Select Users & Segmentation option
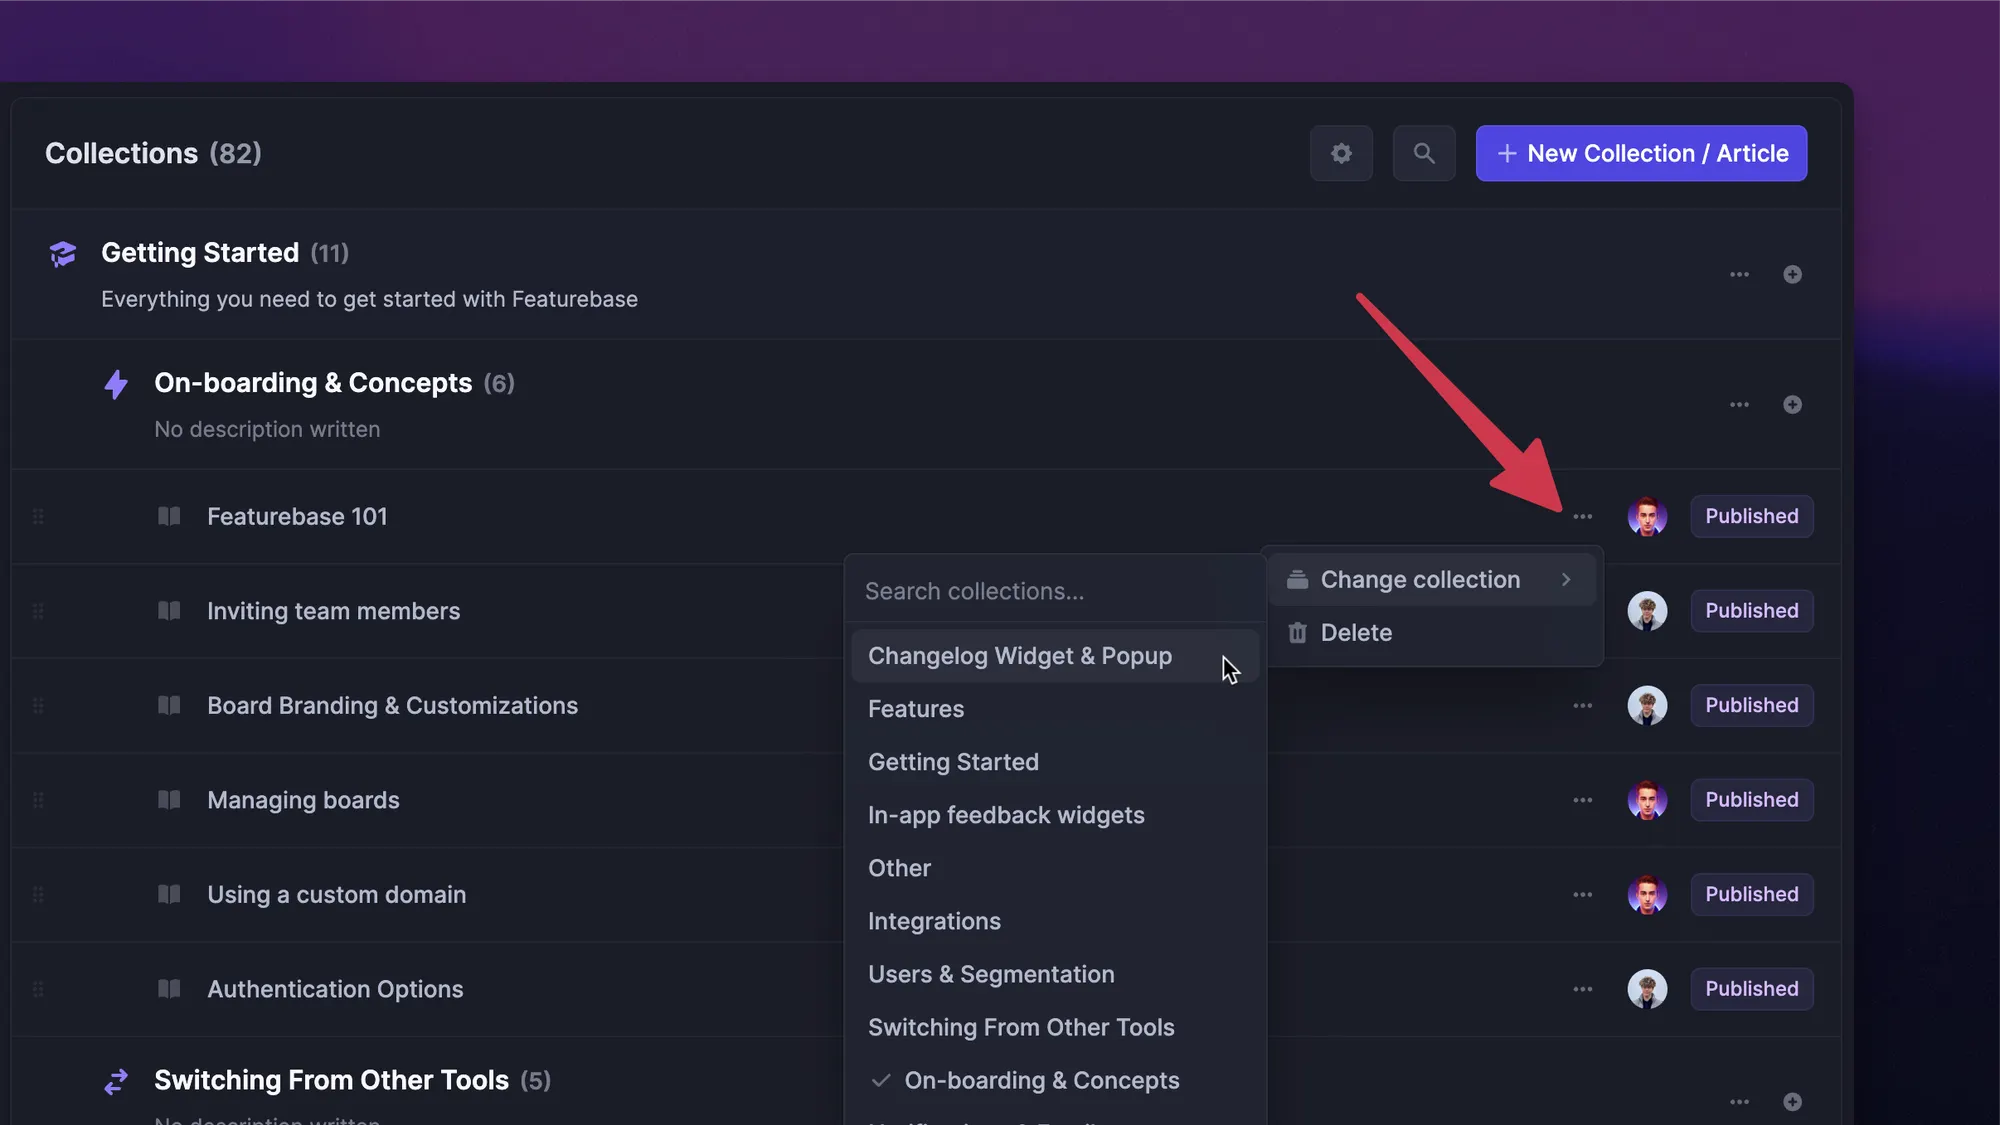 (1054, 974)
